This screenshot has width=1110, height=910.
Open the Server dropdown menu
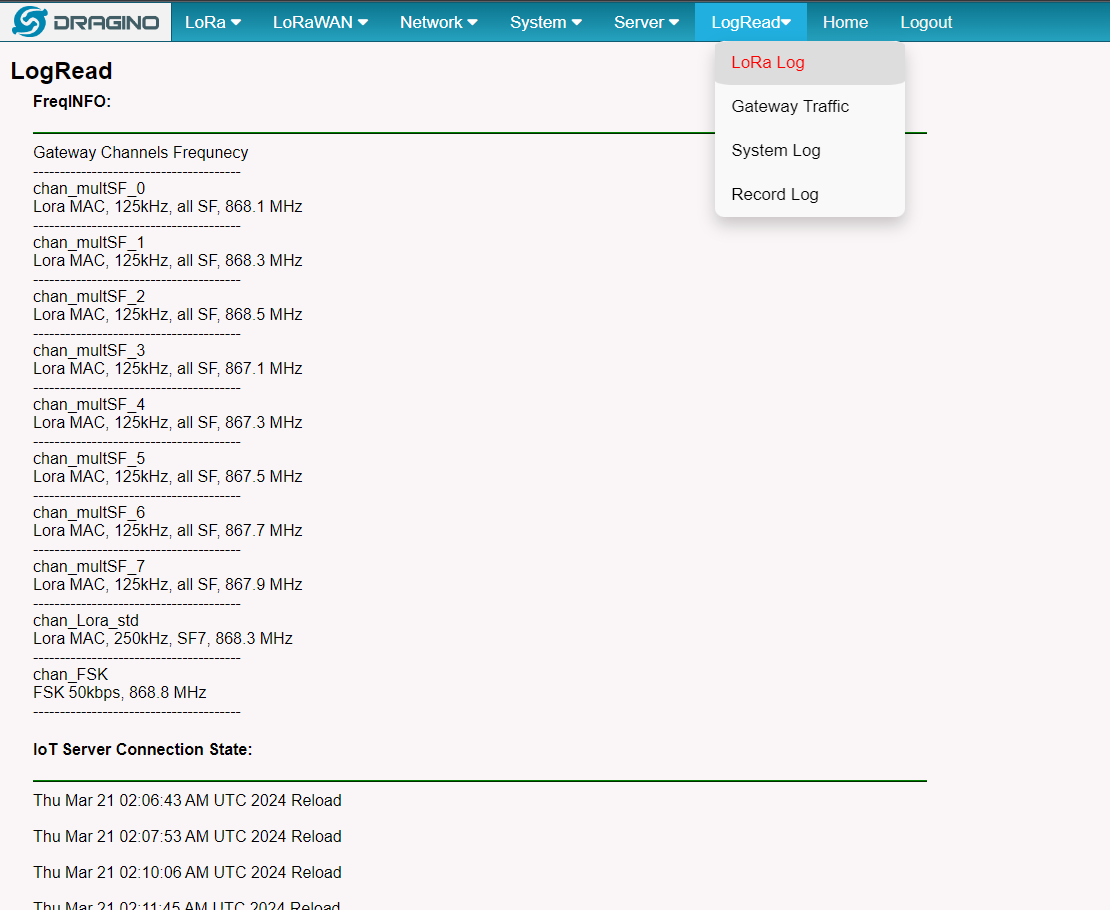(x=646, y=22)
